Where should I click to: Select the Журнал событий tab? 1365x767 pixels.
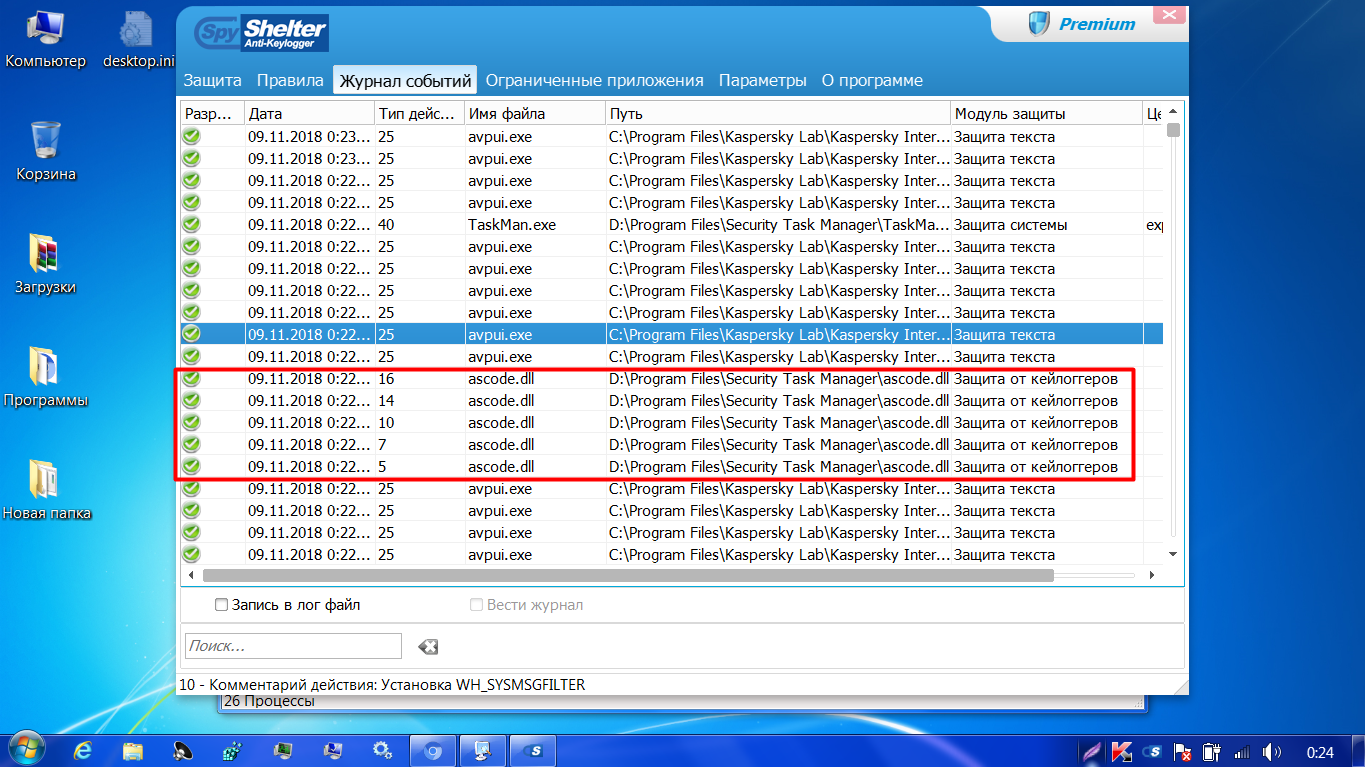[x=406, y=80]
